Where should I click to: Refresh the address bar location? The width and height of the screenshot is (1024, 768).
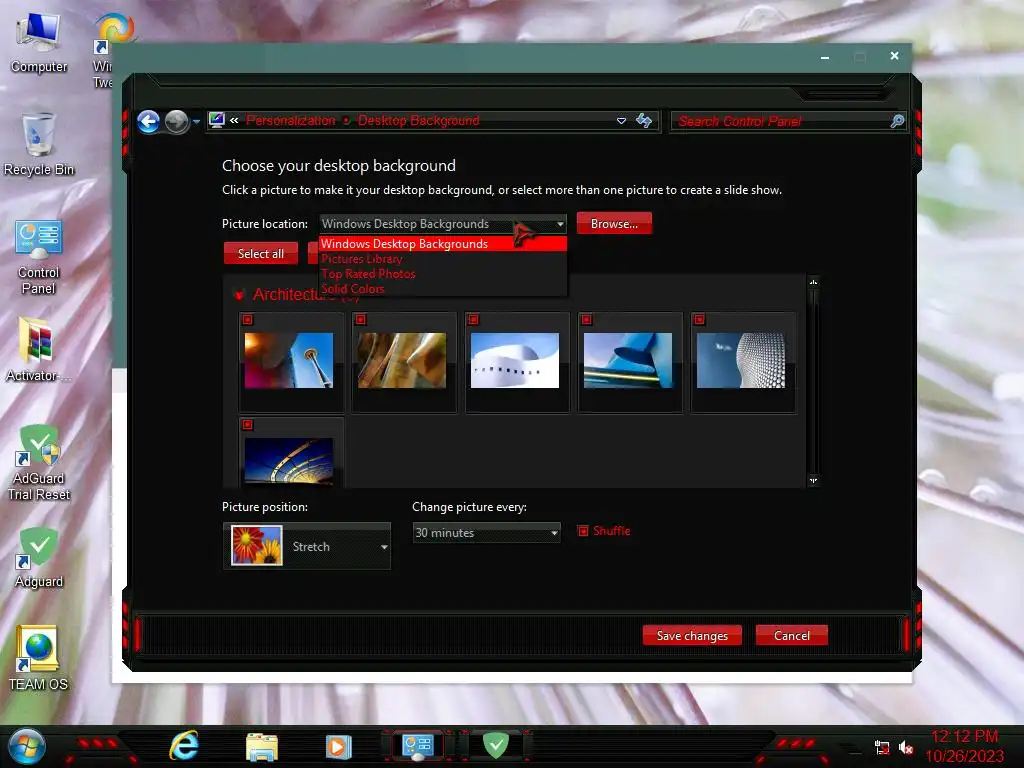[644, 121]
